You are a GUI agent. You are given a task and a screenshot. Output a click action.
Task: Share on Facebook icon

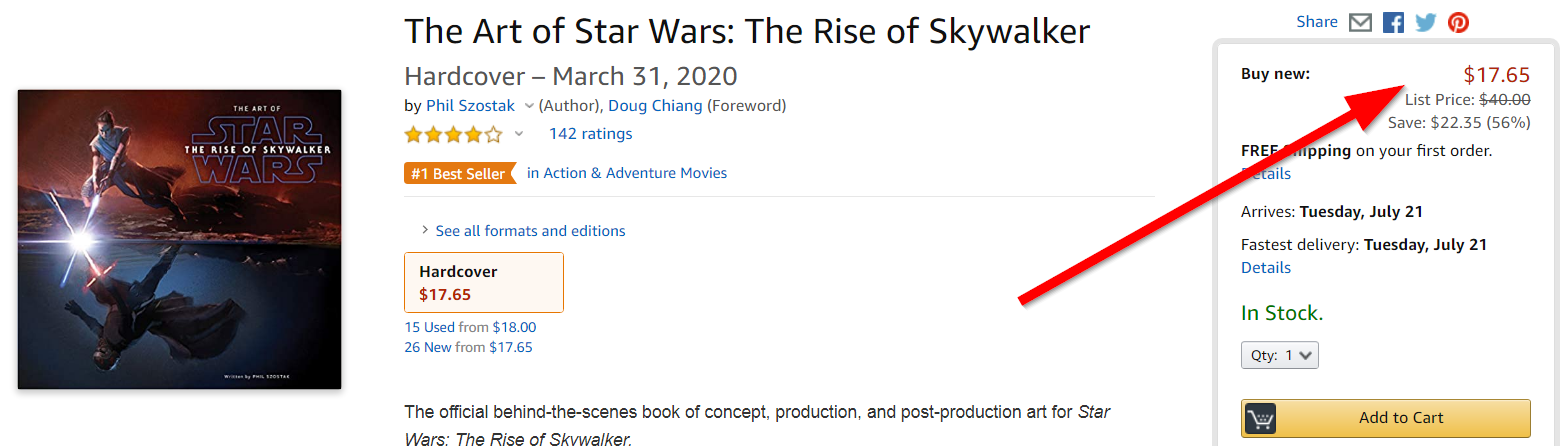(1393, 22)
